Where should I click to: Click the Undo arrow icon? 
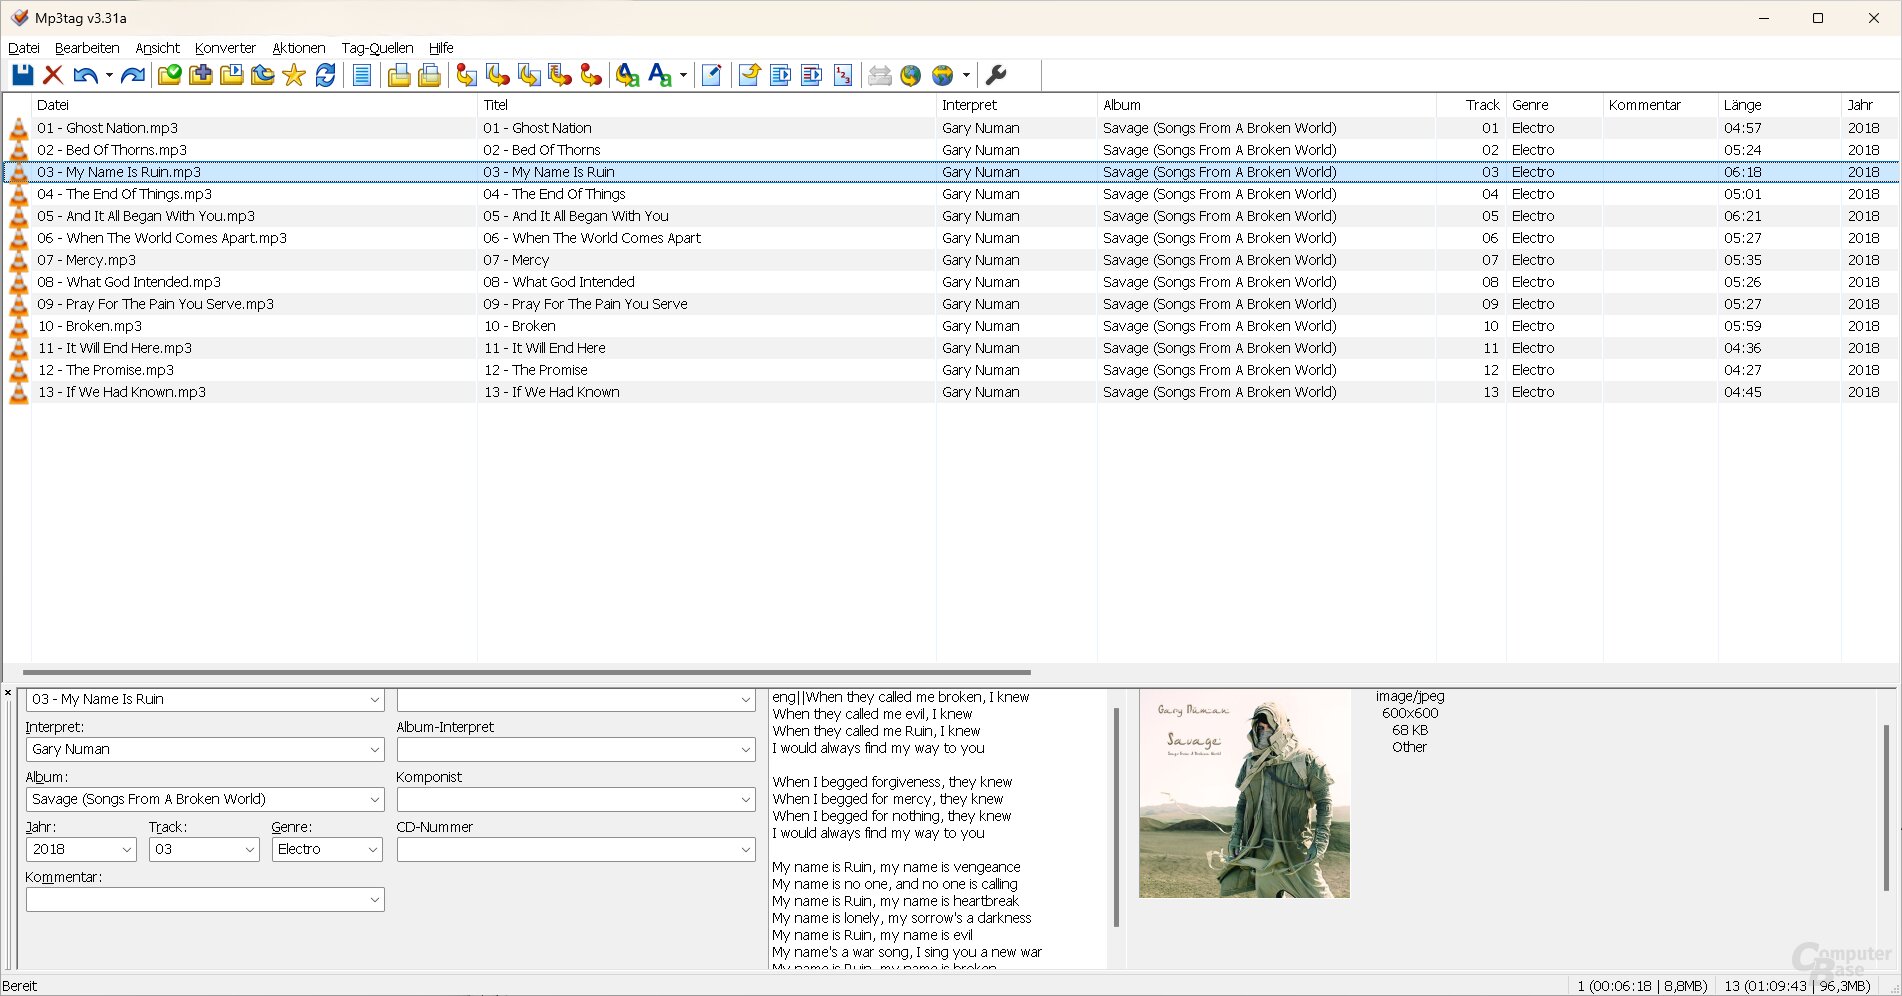[x=85, y=75]
